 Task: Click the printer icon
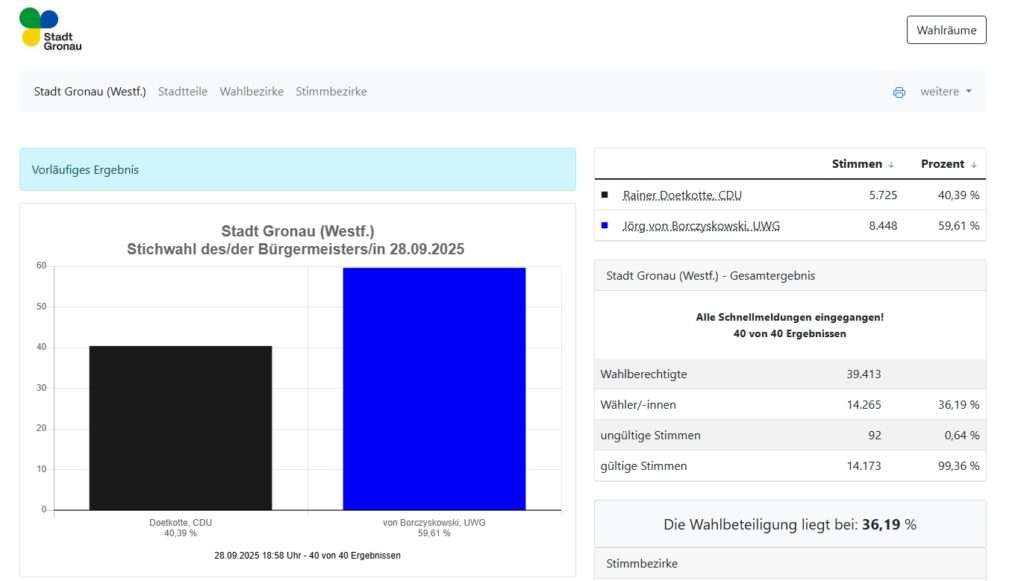[x=899, y=92]
